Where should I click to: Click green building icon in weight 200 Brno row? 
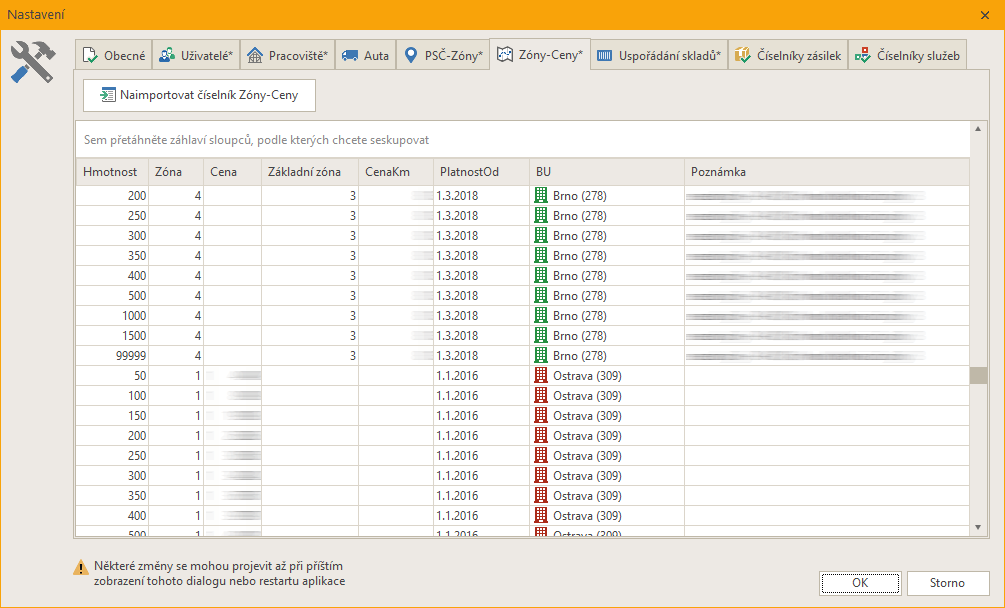pos(542,195)
